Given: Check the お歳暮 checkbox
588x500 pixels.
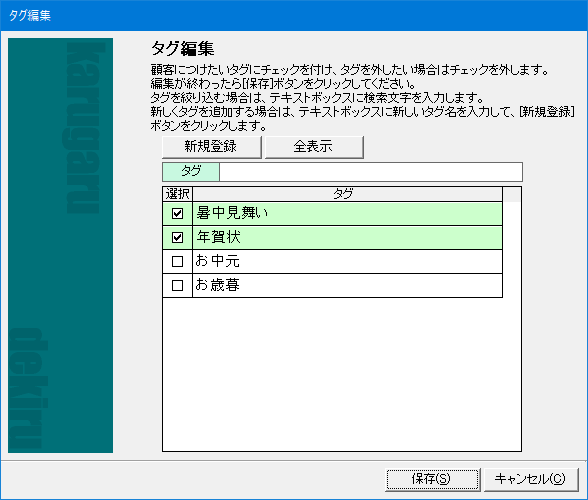Looking at the screenshot, I should pyautogui.click(x=177, y=285).
